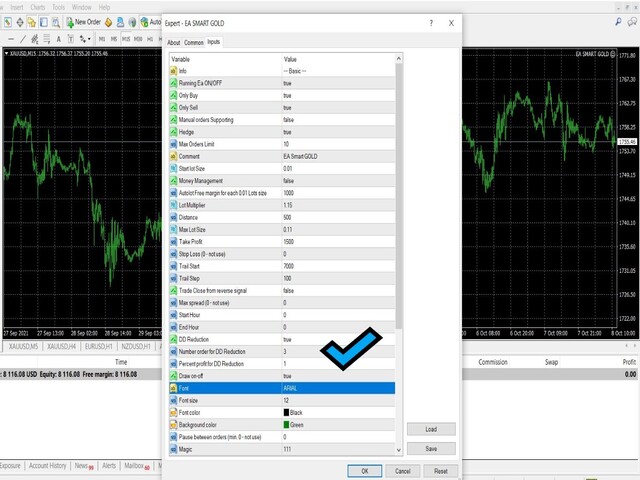Select the equidistant channel tool
The image size is (640, 480).
point(35,39)
